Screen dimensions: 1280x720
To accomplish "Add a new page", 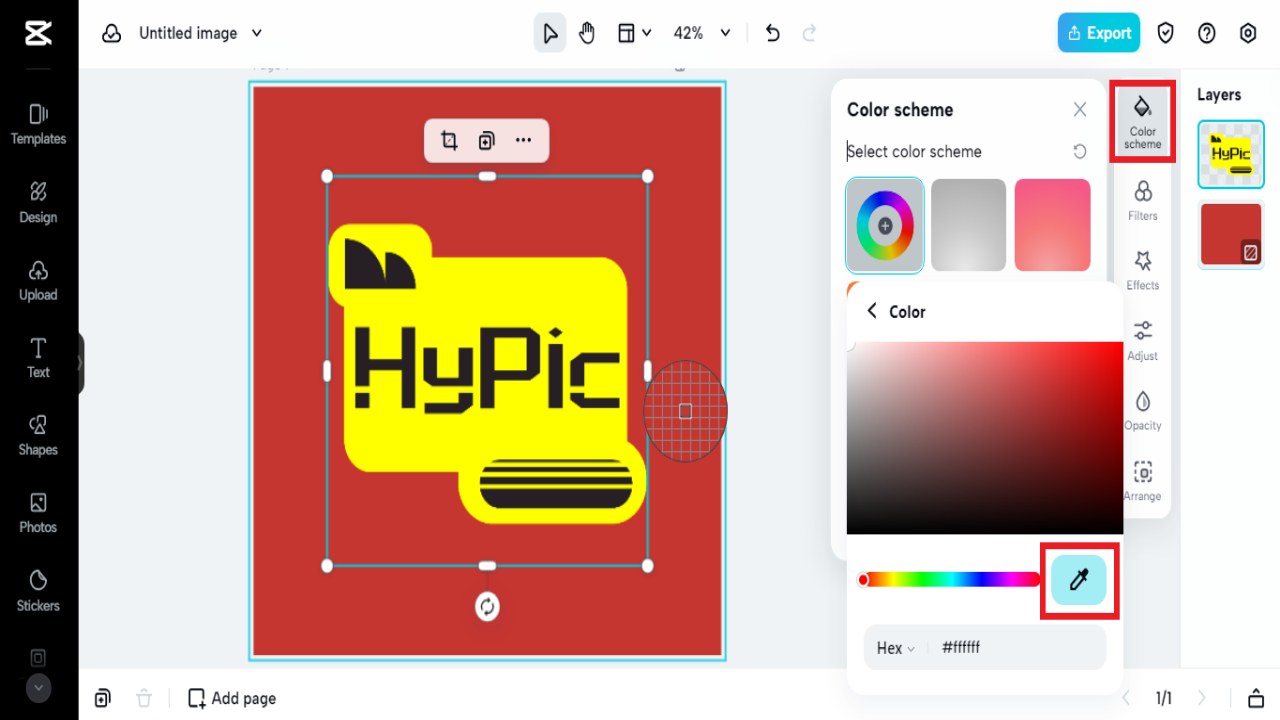I will 231,697.
